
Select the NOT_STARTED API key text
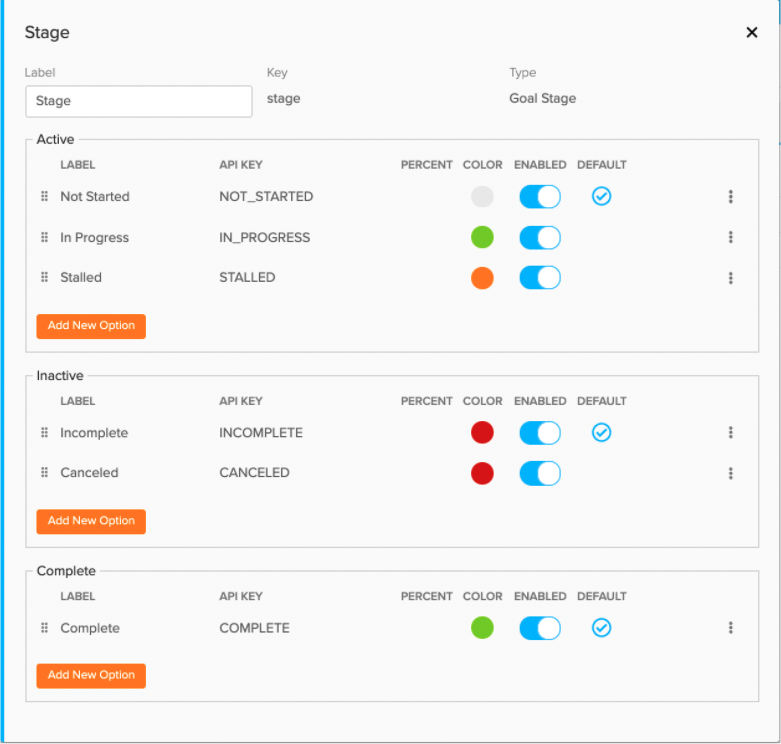click(x=266, y=196)
